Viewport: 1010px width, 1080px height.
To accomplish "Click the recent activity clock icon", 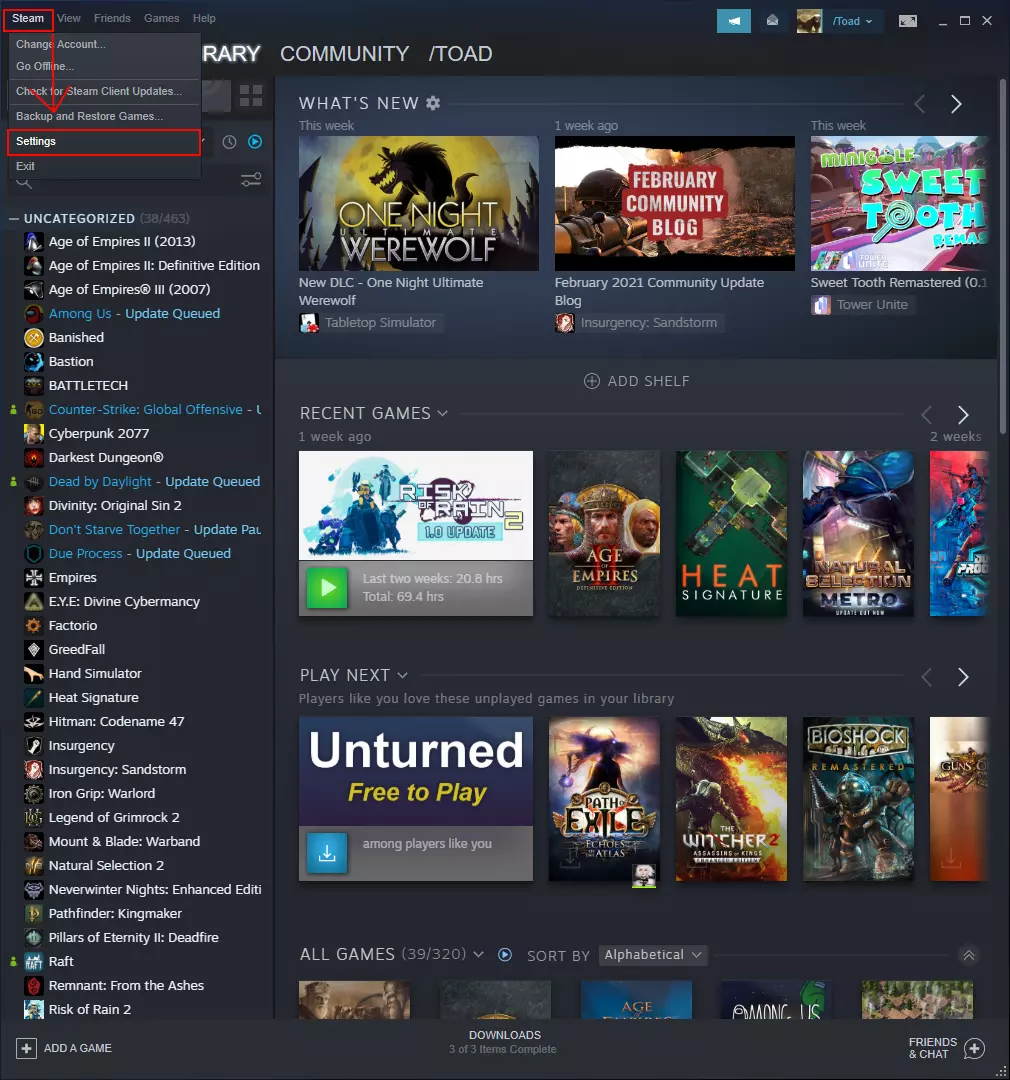I will (229, 142).
